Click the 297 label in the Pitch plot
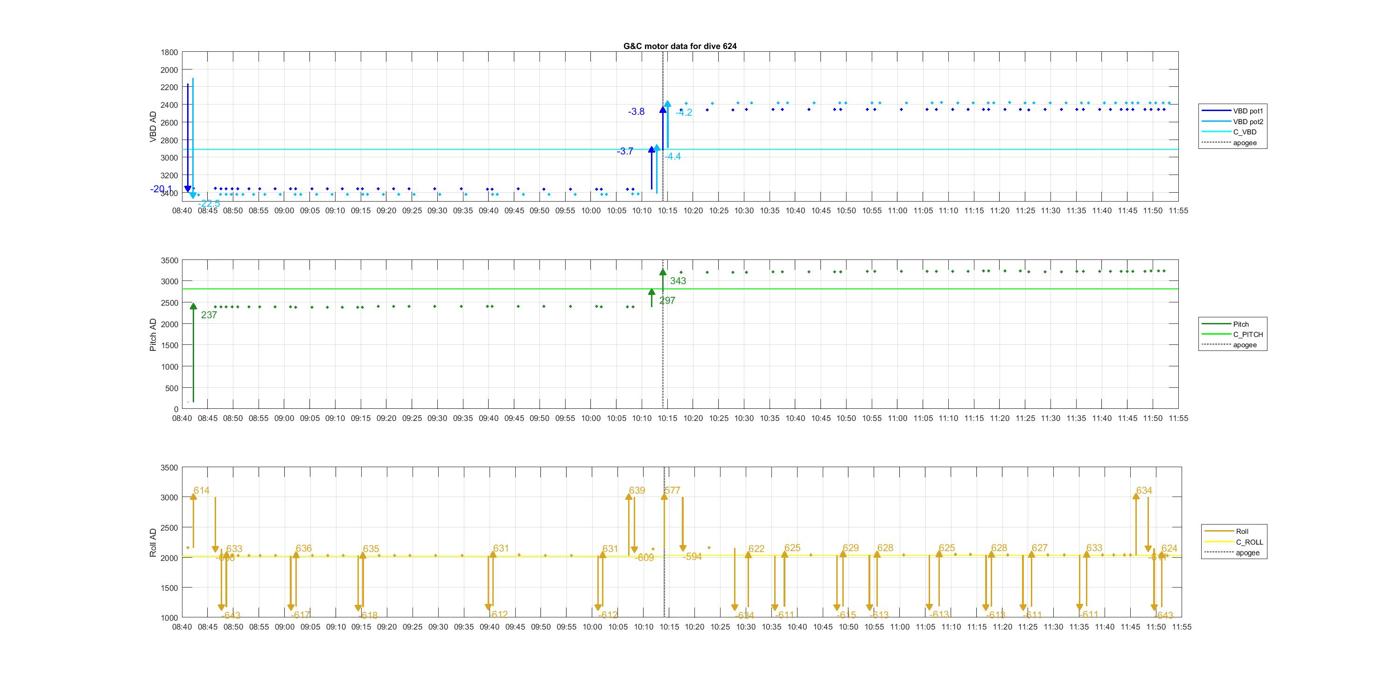Viewport: 1400px width, 693px height. click(667, 300)
